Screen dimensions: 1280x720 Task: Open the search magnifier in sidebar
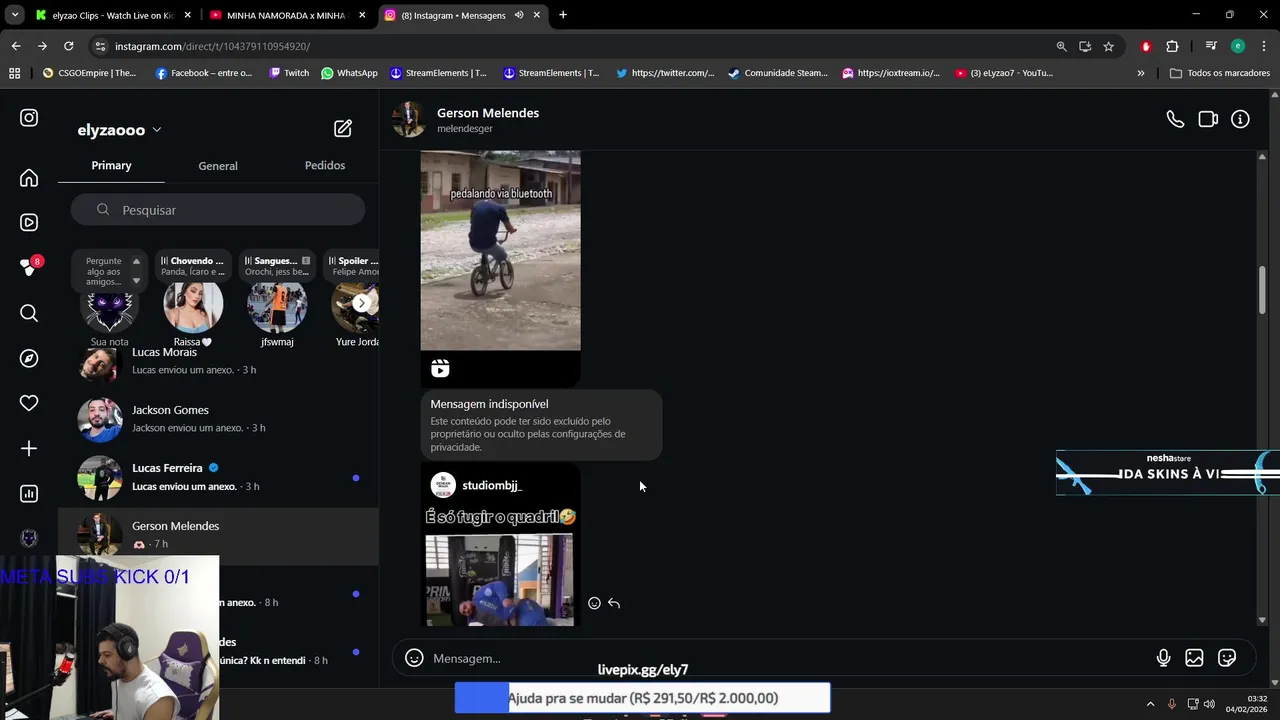tap(29, 313)
